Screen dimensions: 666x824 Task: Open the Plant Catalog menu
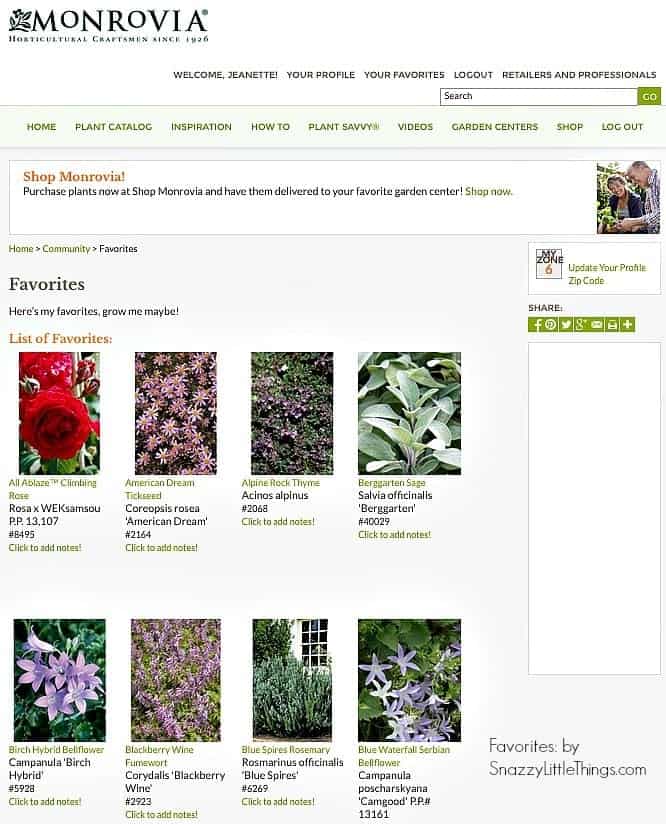pyautogui.click(x=114, y=127)
